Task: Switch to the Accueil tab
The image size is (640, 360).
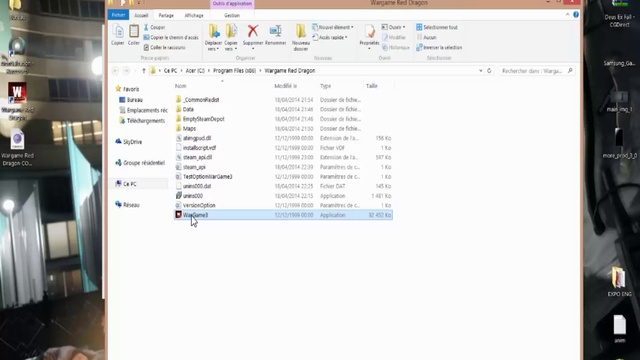Action: [x=141, y=16]
